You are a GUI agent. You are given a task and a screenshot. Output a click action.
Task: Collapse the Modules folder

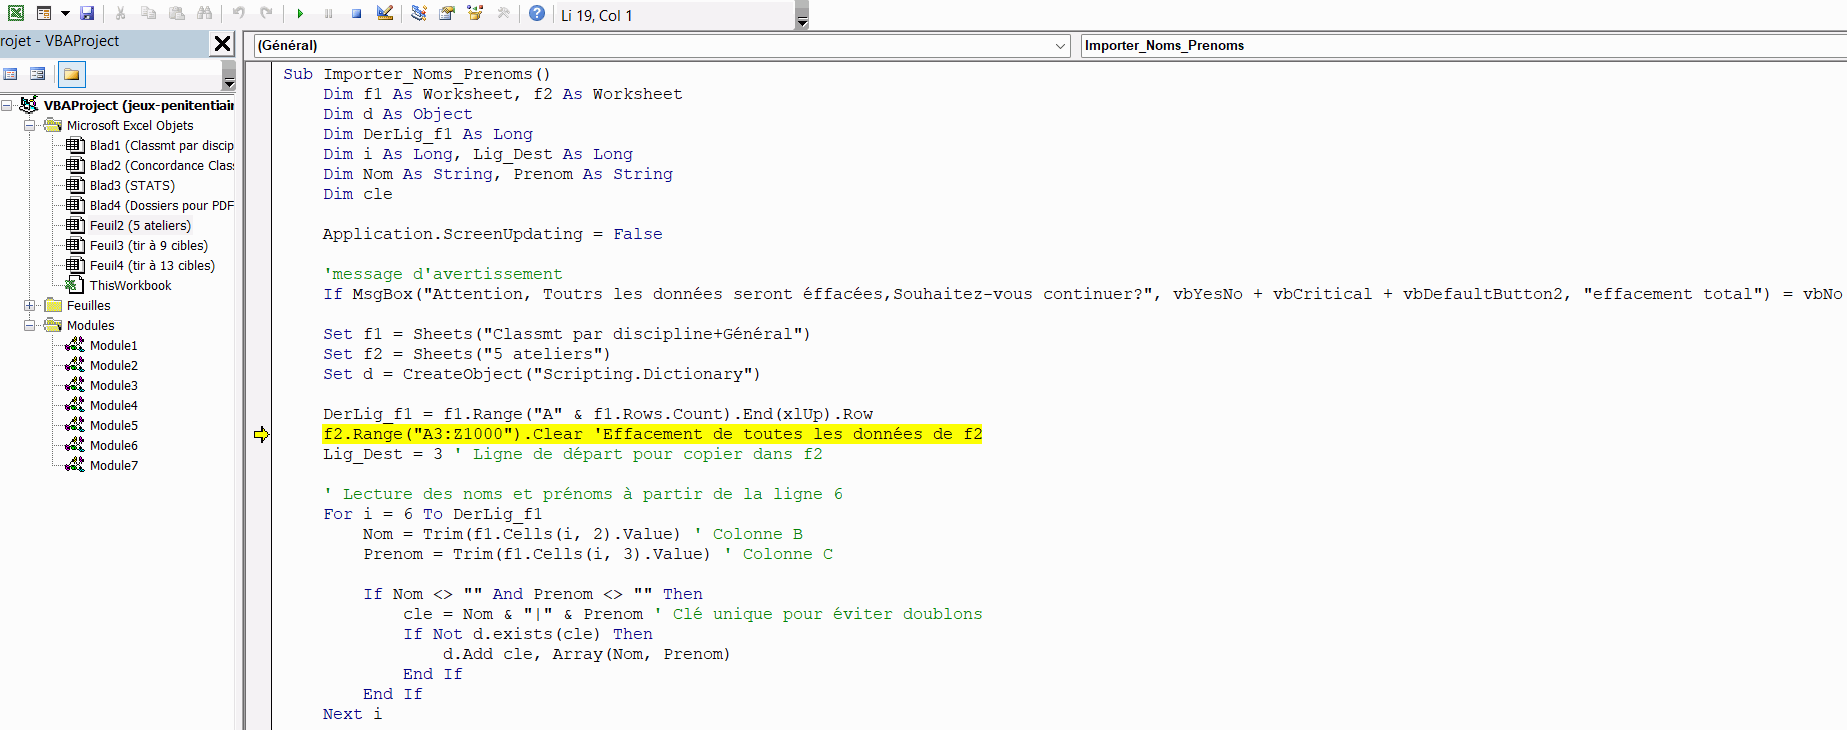coord(30,325)
